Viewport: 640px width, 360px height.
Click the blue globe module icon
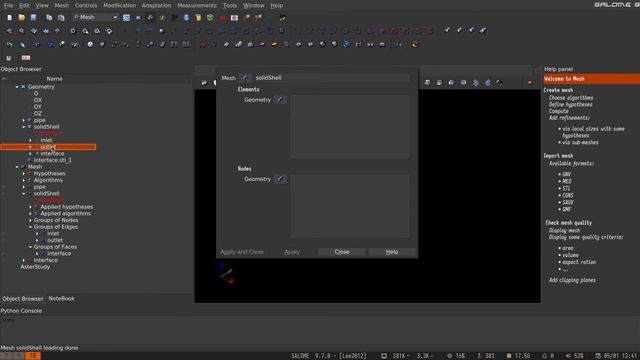pos(186,18)
